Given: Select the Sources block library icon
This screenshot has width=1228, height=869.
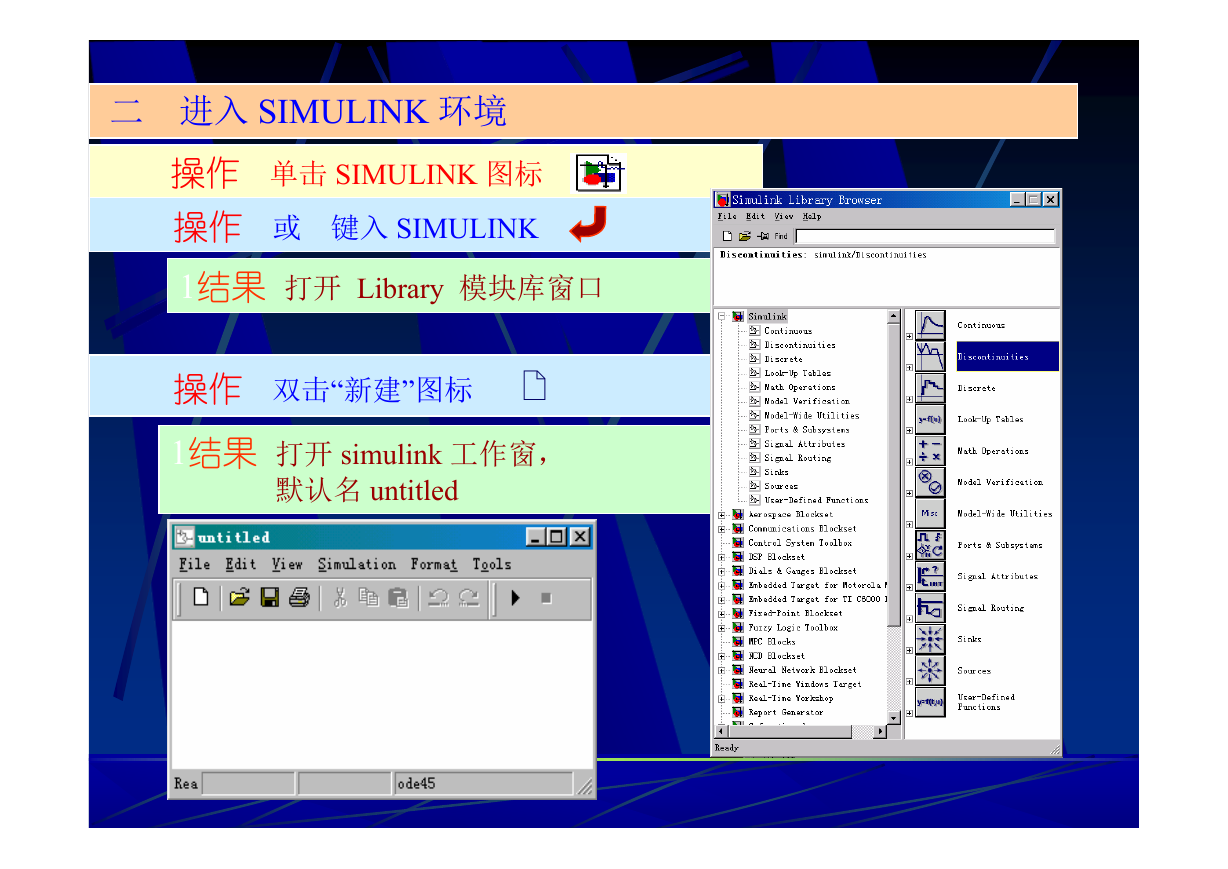Looking at the screenshot, I should pyautogui.click(x=930, y=671).
